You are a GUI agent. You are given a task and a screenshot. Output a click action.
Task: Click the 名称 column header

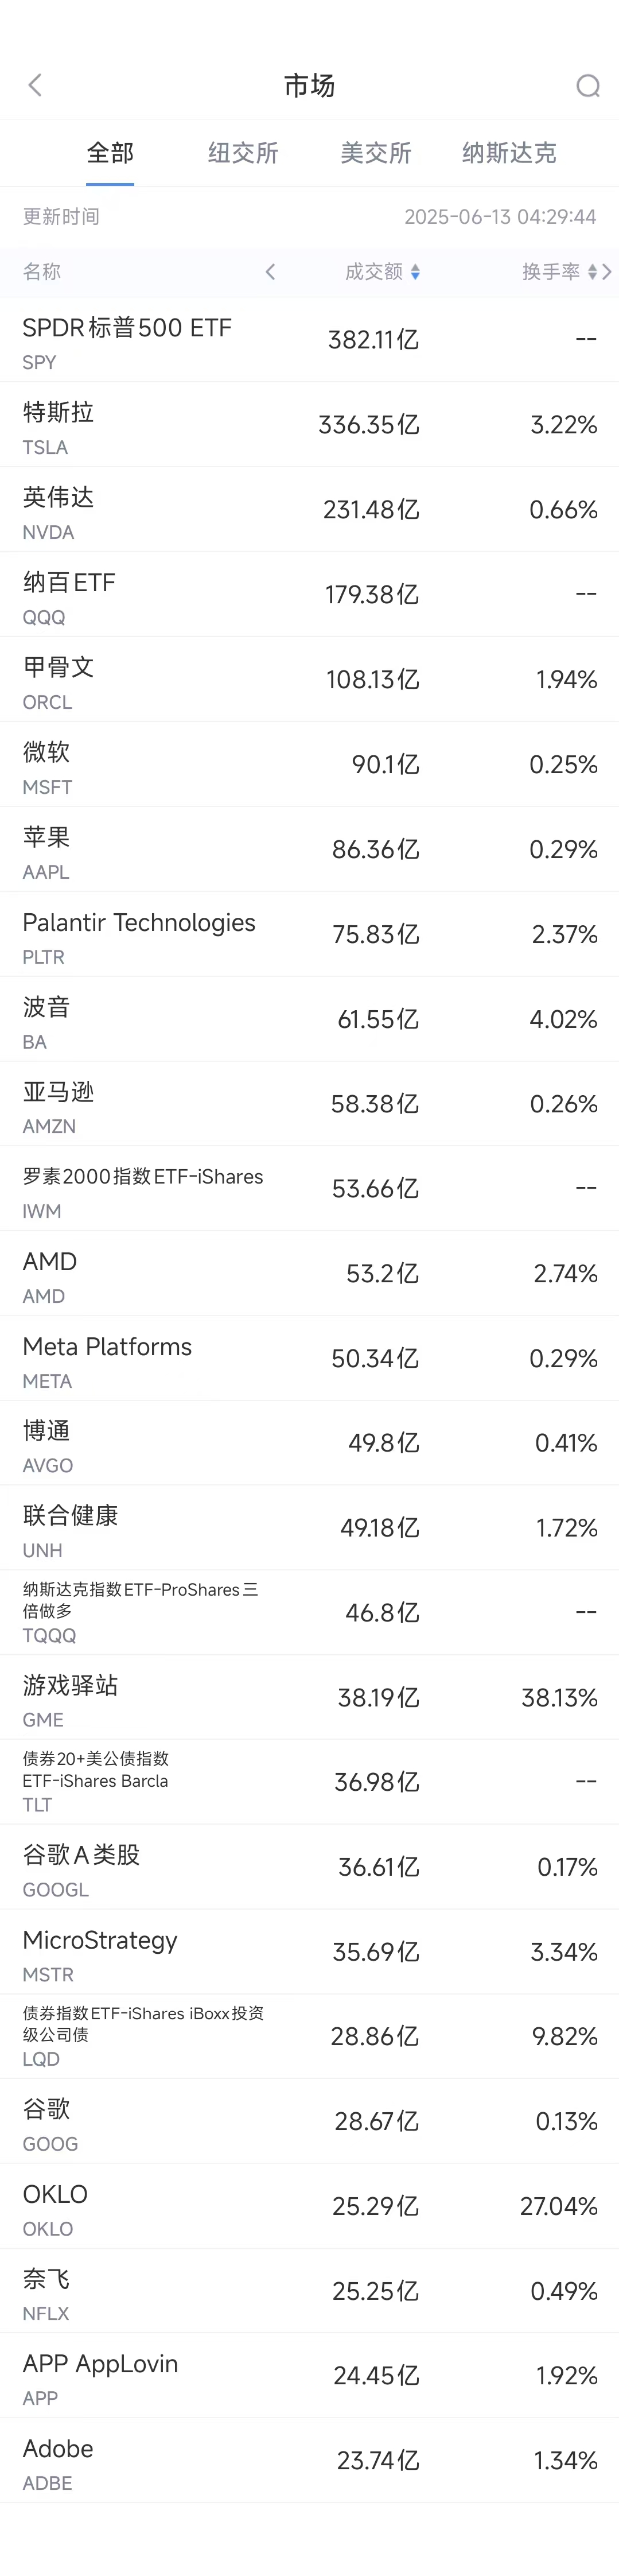point(42,272)
